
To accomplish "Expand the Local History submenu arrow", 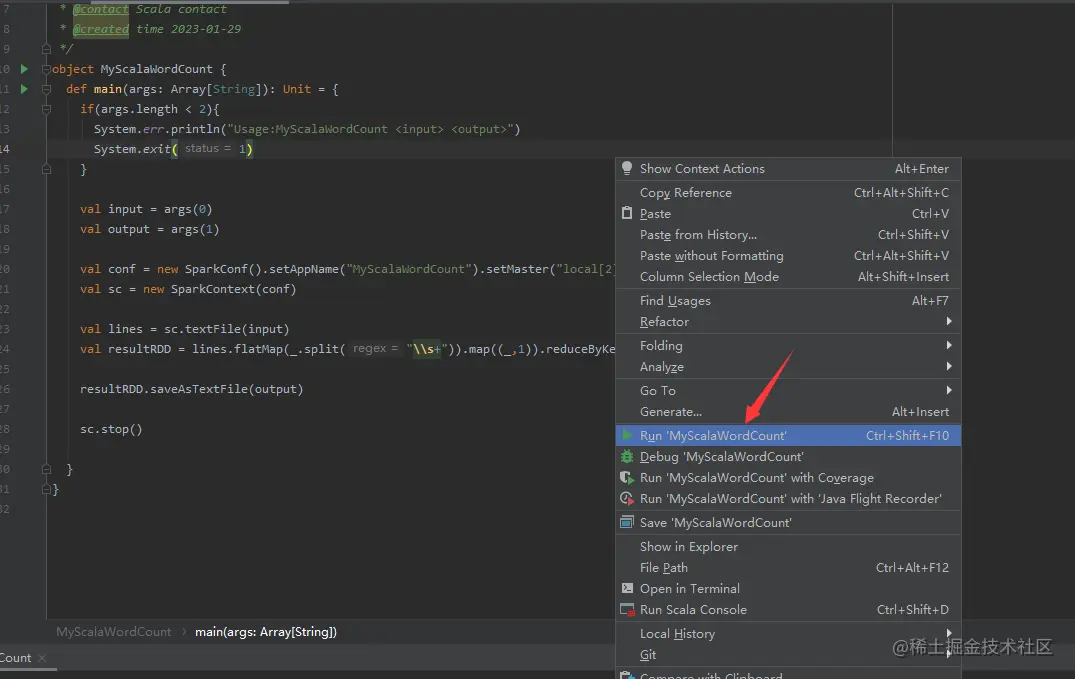I will pyautogui.click(x=949, y=634).
